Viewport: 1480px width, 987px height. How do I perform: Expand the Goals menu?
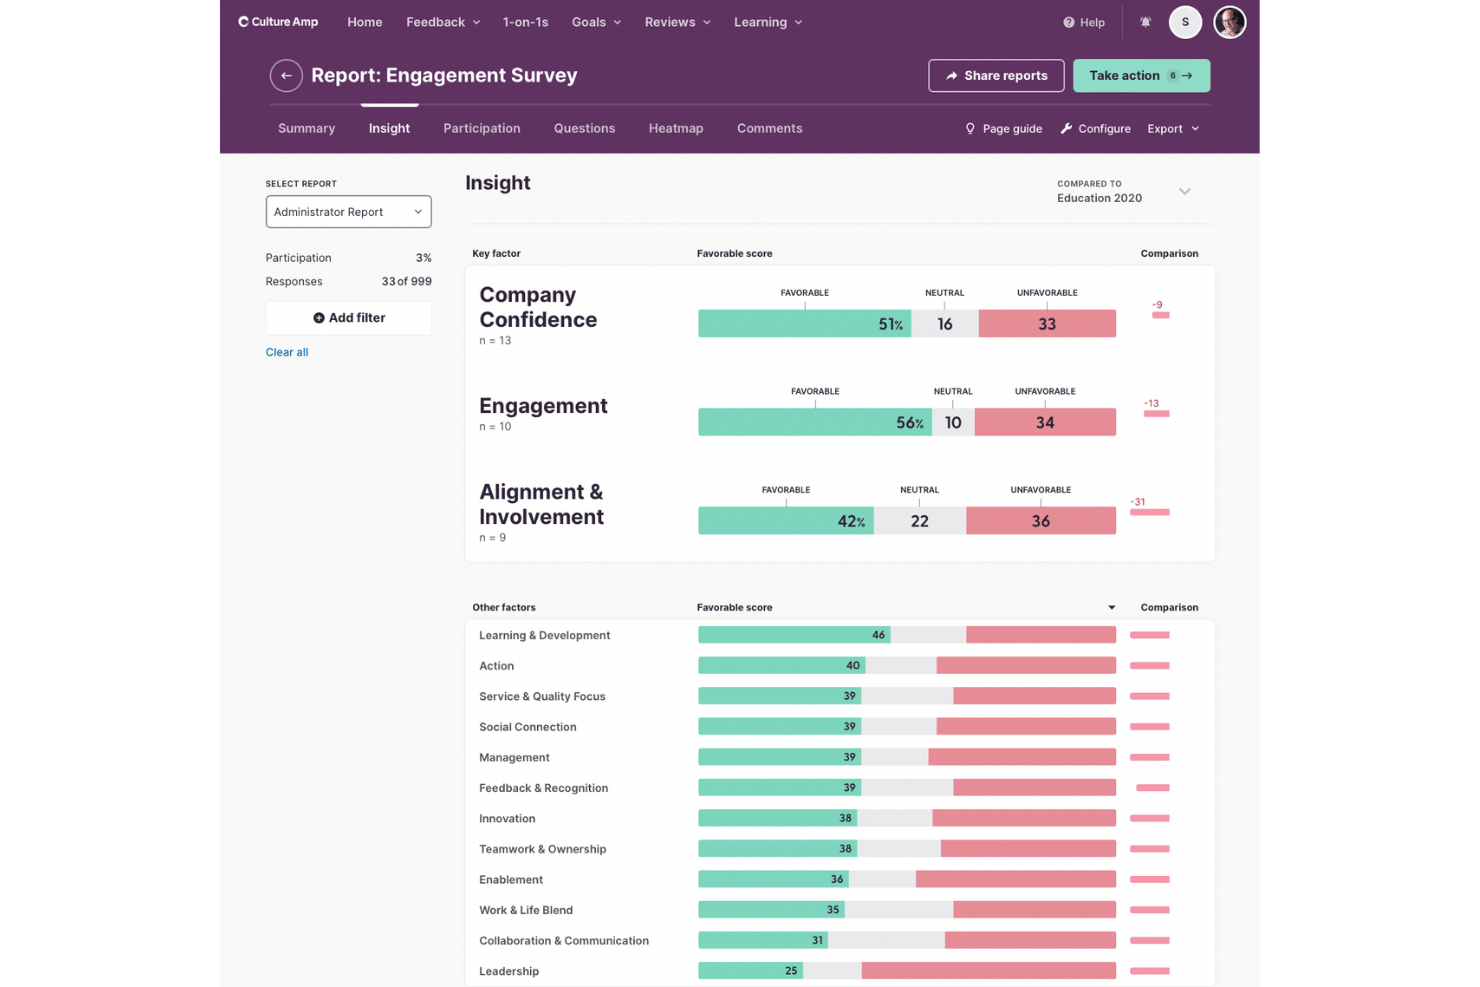point(597,22)
